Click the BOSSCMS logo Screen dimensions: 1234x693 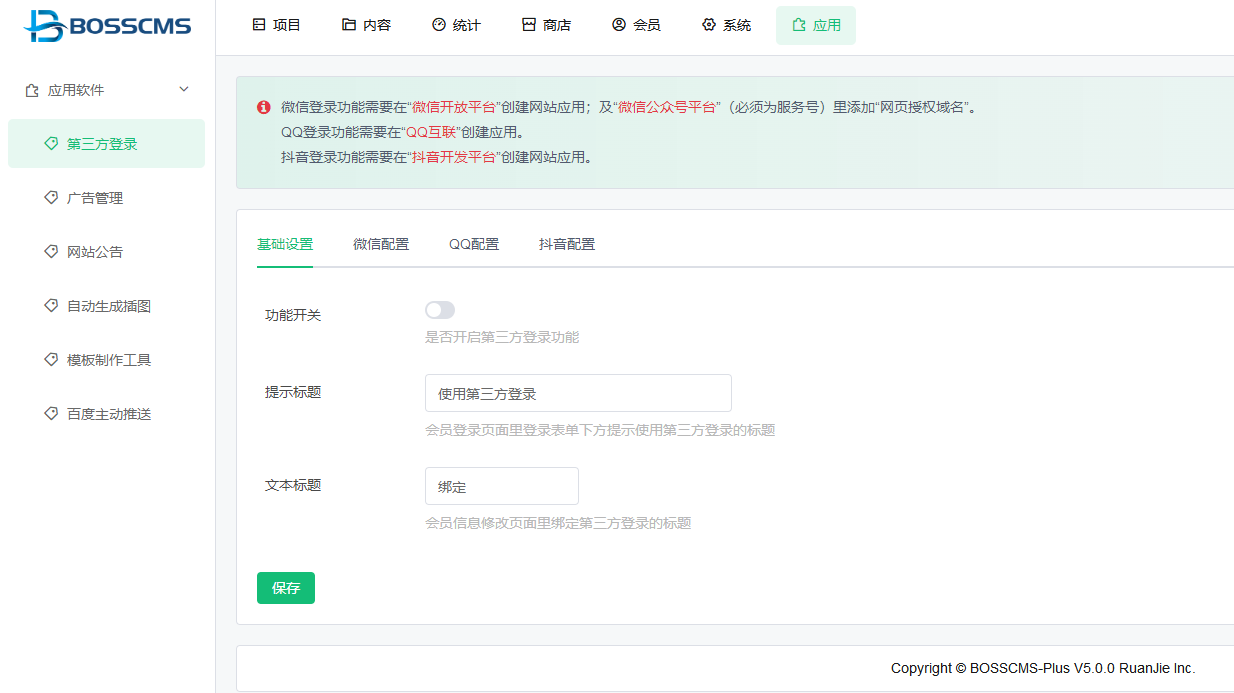(107, 26)
